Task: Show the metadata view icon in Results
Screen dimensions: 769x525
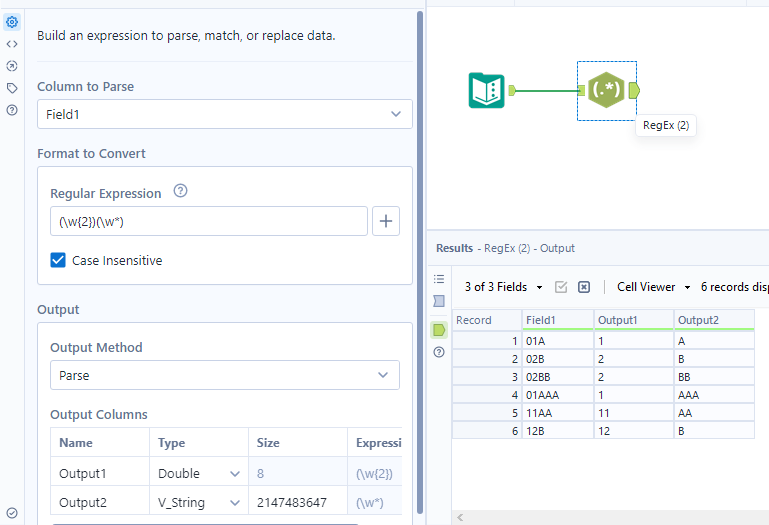Action: [439, 301]
